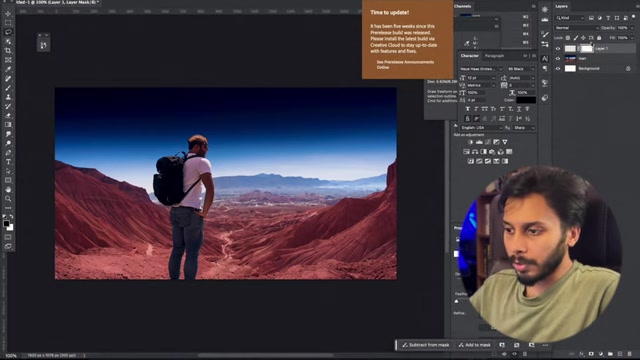The height and width of the screenshot is (360, 640).
Task: Switch to the Character tab
Action: pyautogui.click(x=469, y=56)
